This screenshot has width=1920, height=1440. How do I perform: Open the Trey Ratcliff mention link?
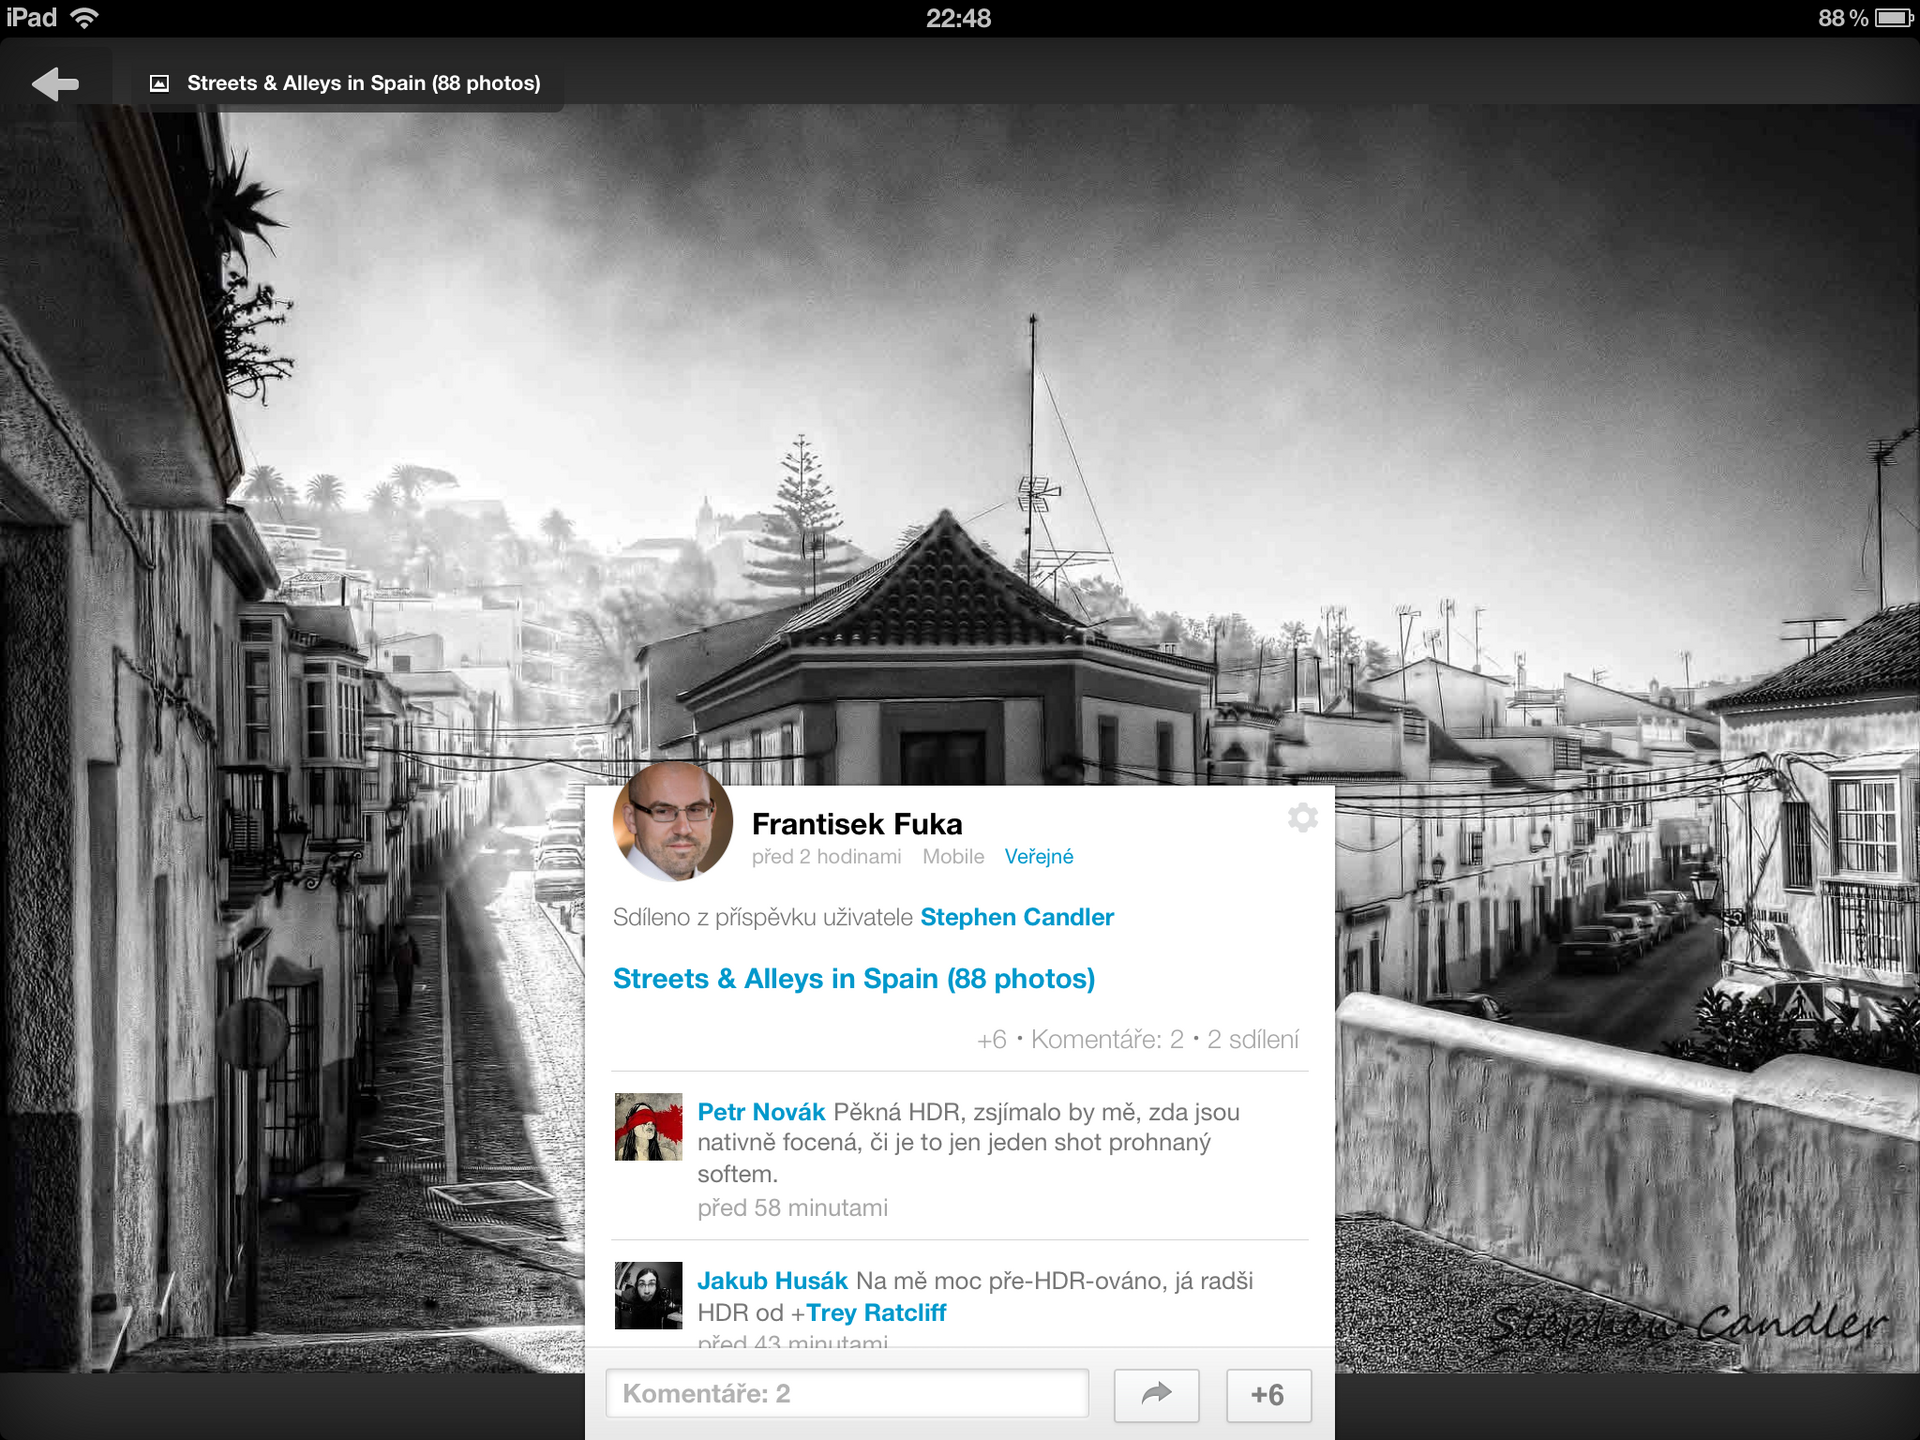click(x=876, y=1313)
